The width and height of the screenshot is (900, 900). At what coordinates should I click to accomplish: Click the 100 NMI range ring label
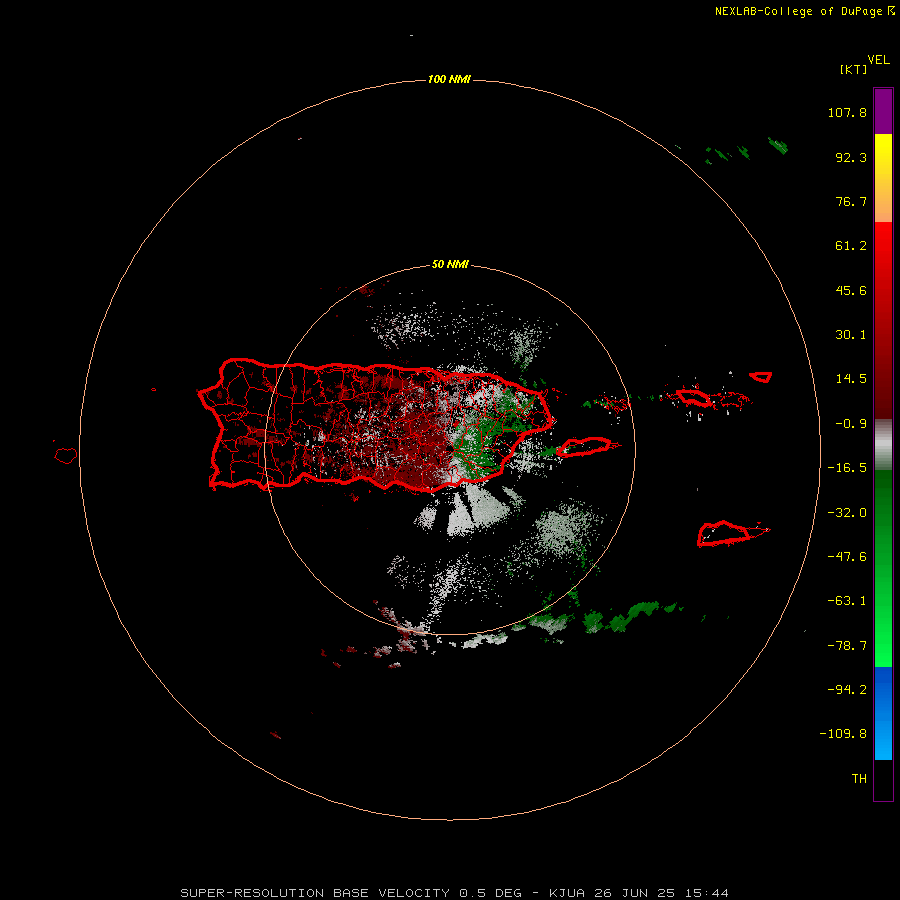tap(449, 79)
